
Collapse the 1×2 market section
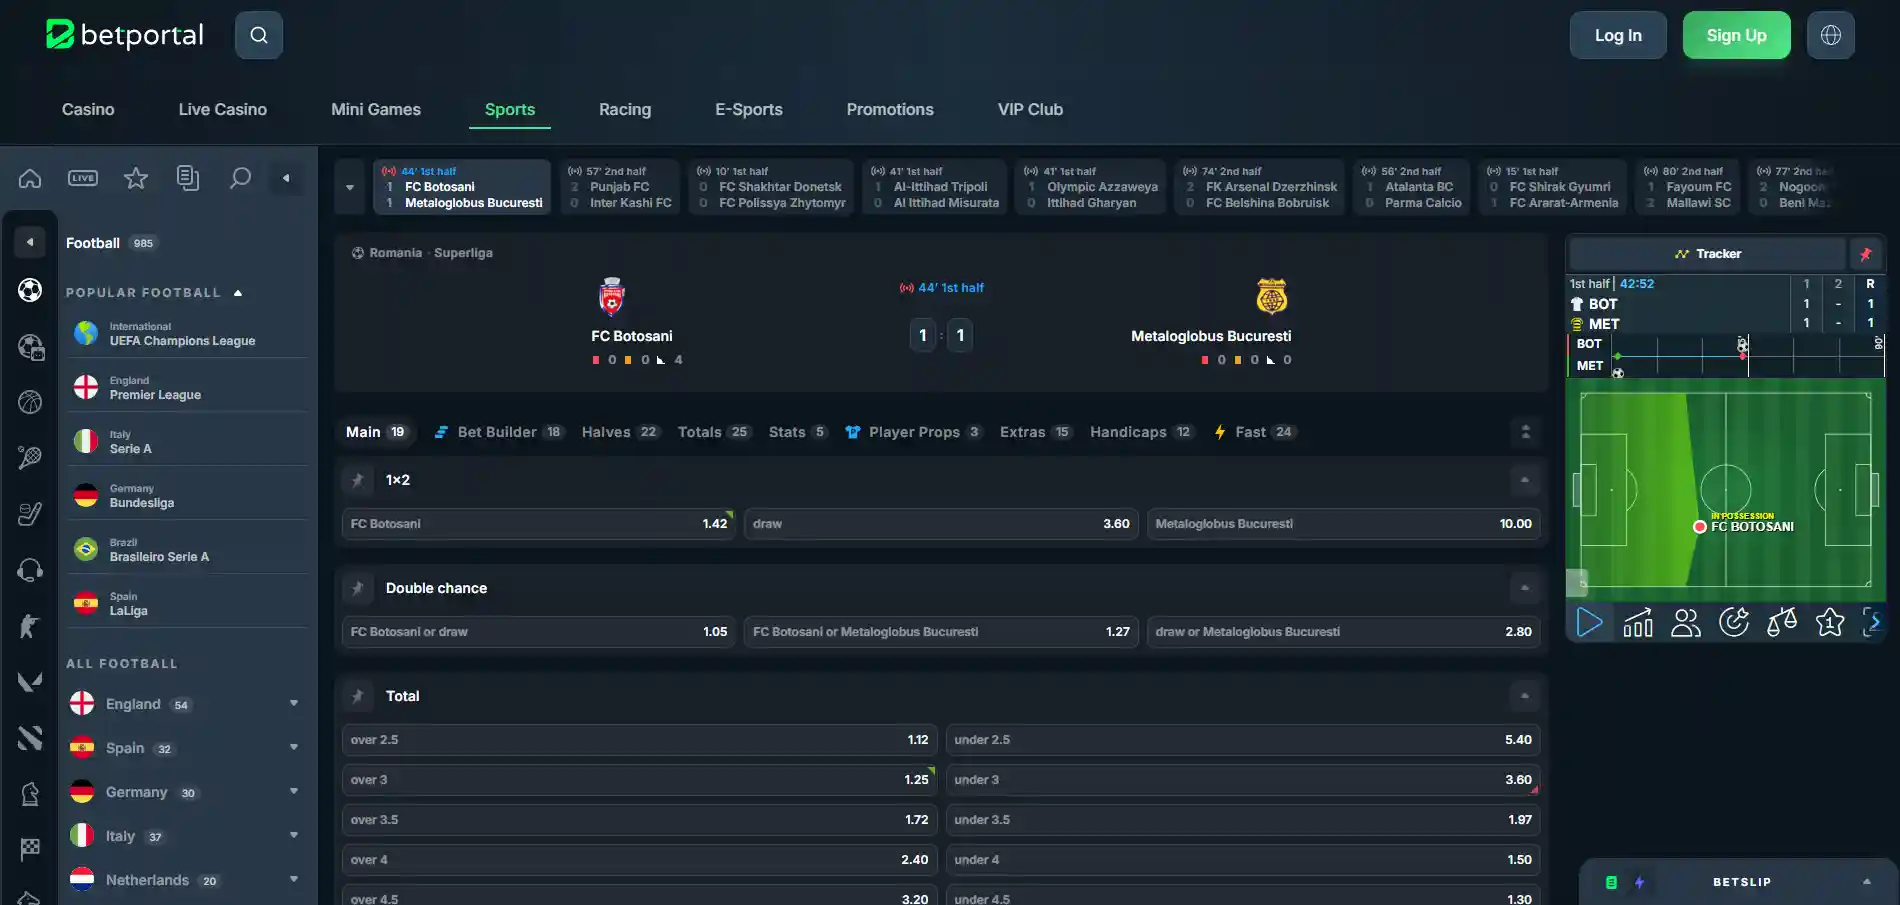[1525, 480]
